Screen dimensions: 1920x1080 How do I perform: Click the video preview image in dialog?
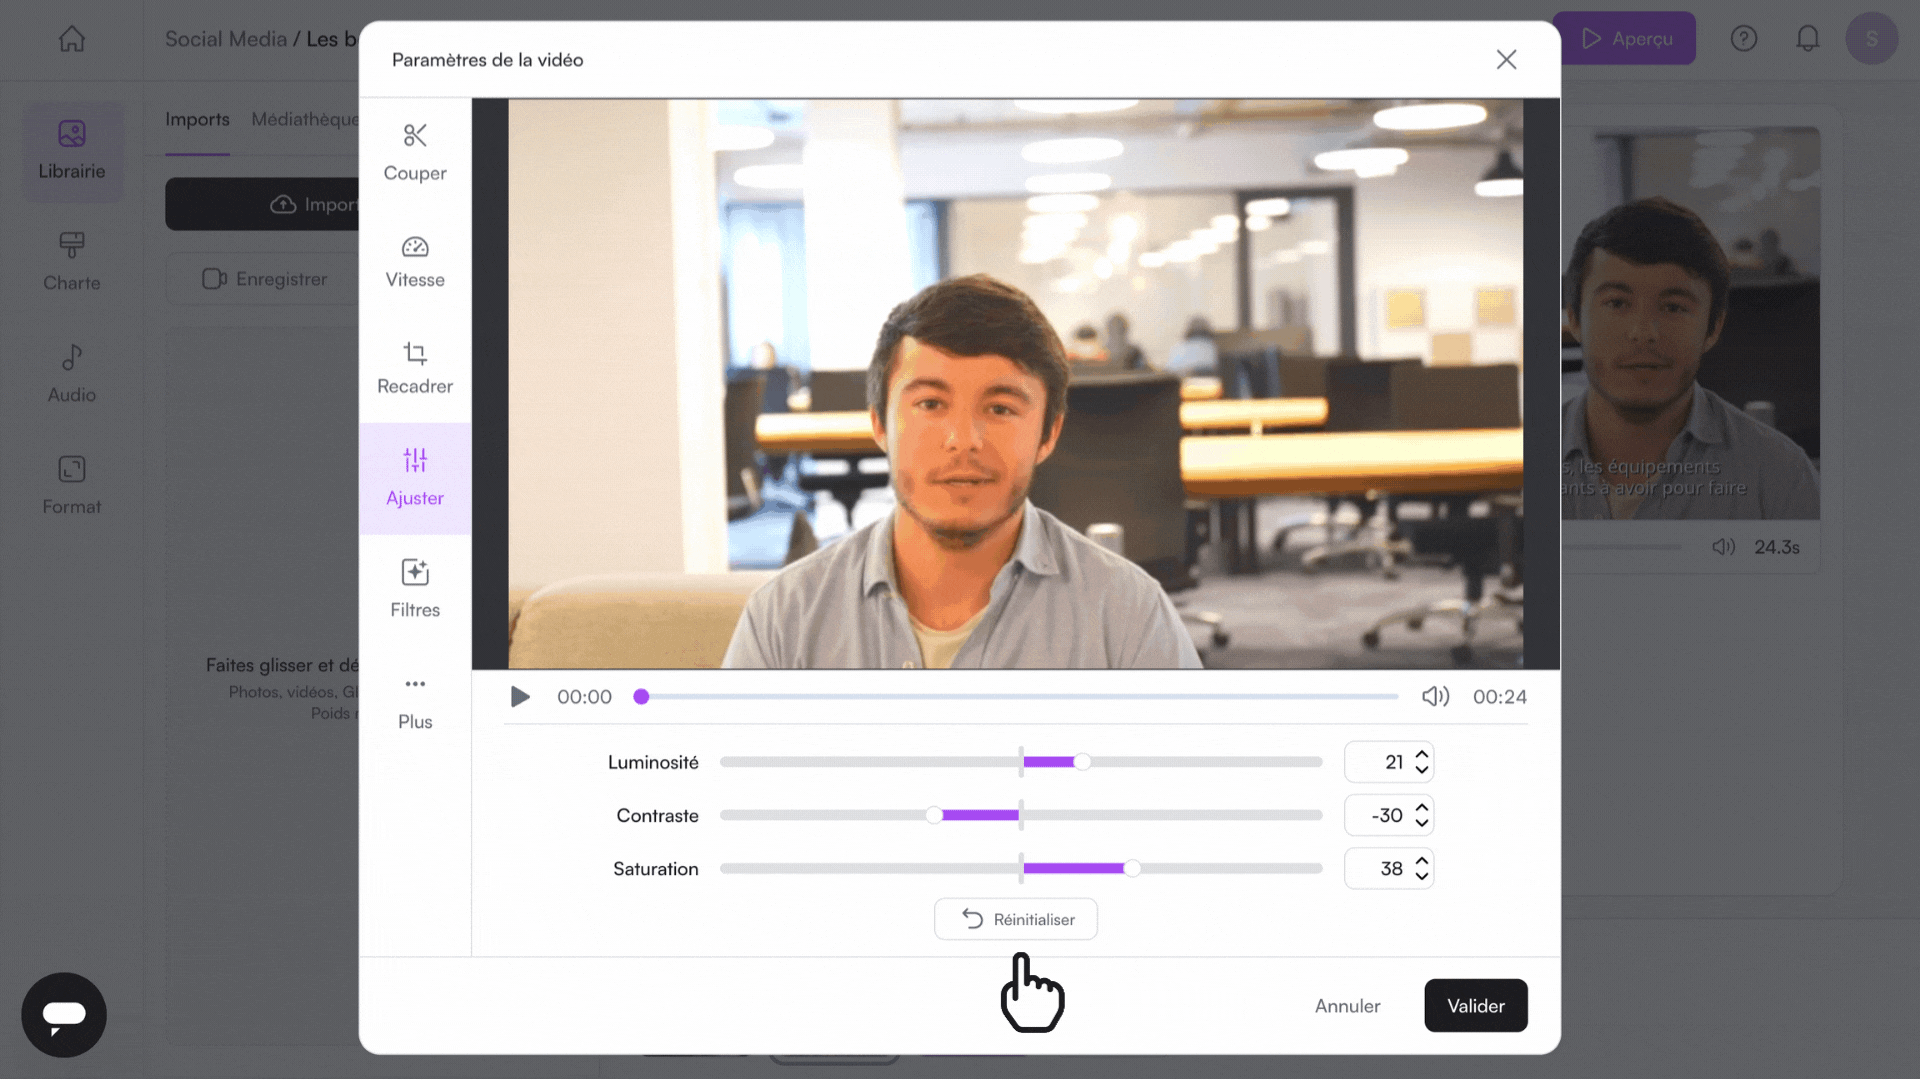click(x=1016, y=383)
